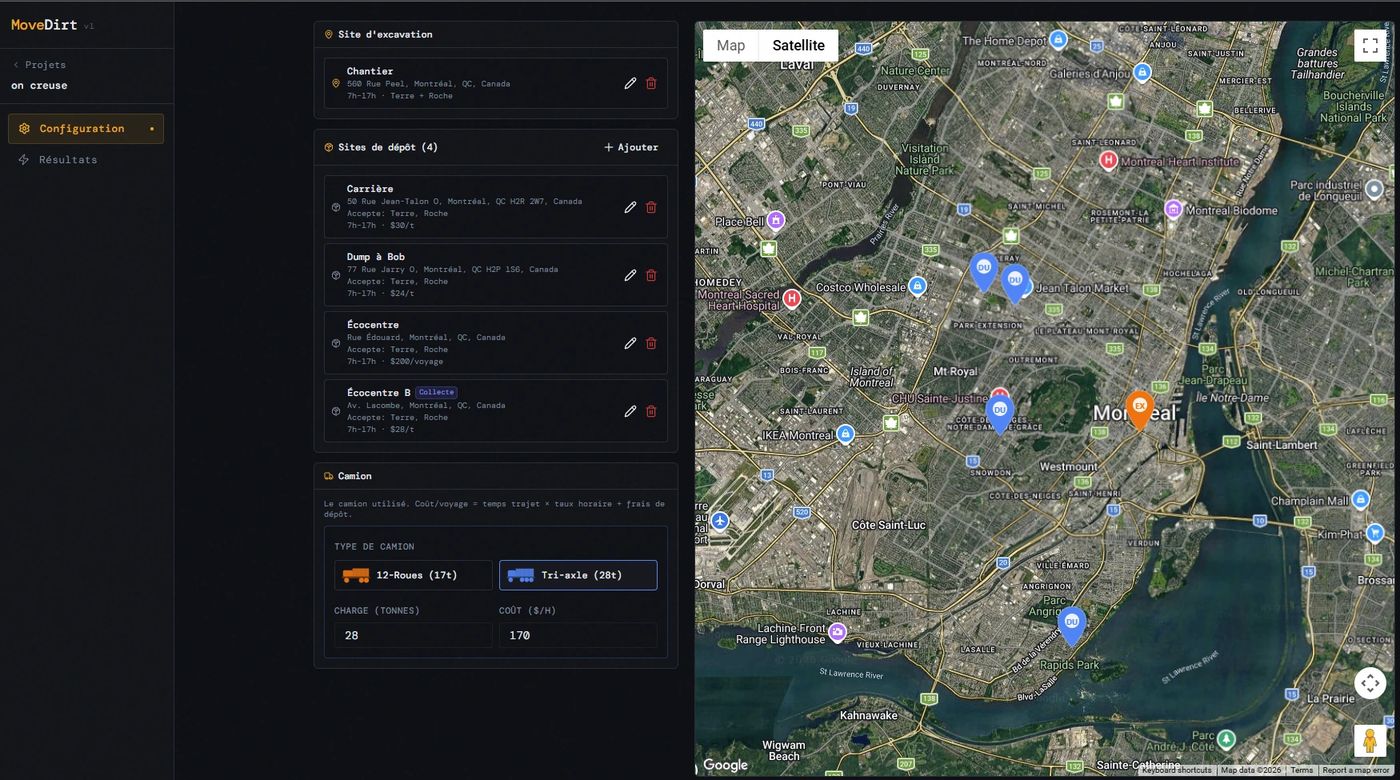
Task: Open map camera controls
Action: click(1370, 683)
